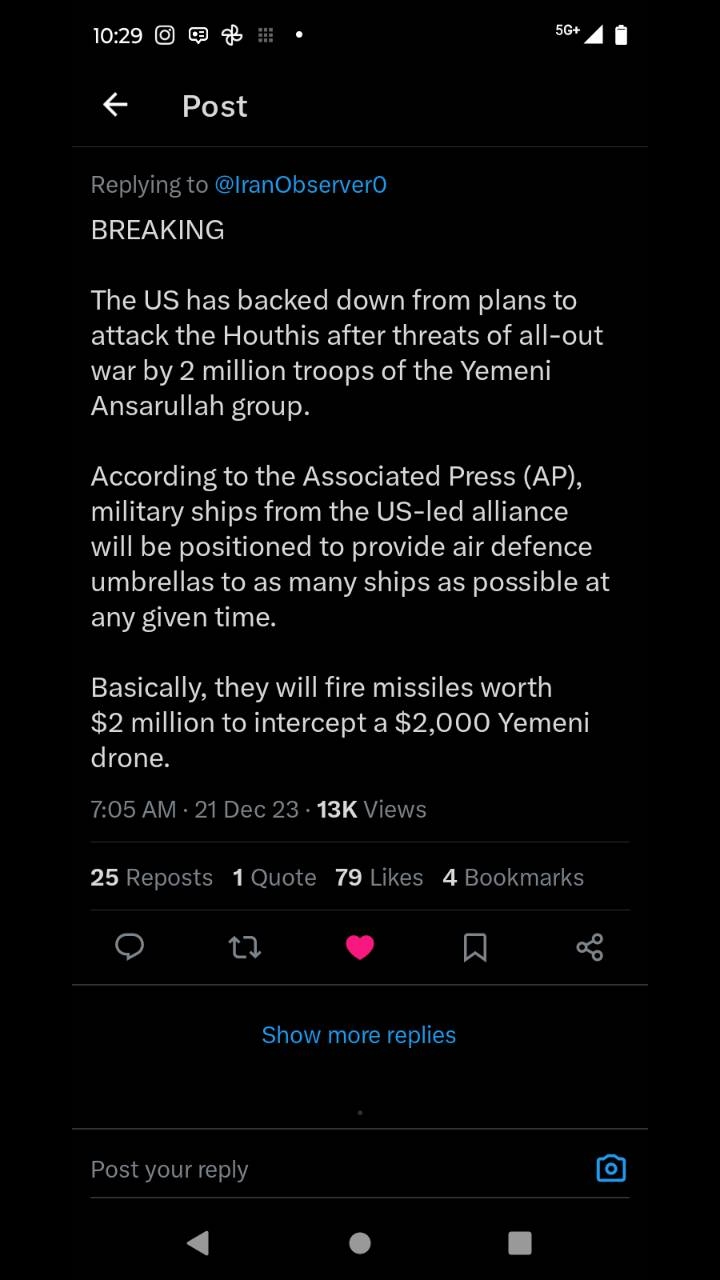View the 79 Likes list
The height and width of the screenshot is (1280, 720).
coord(379,877)
